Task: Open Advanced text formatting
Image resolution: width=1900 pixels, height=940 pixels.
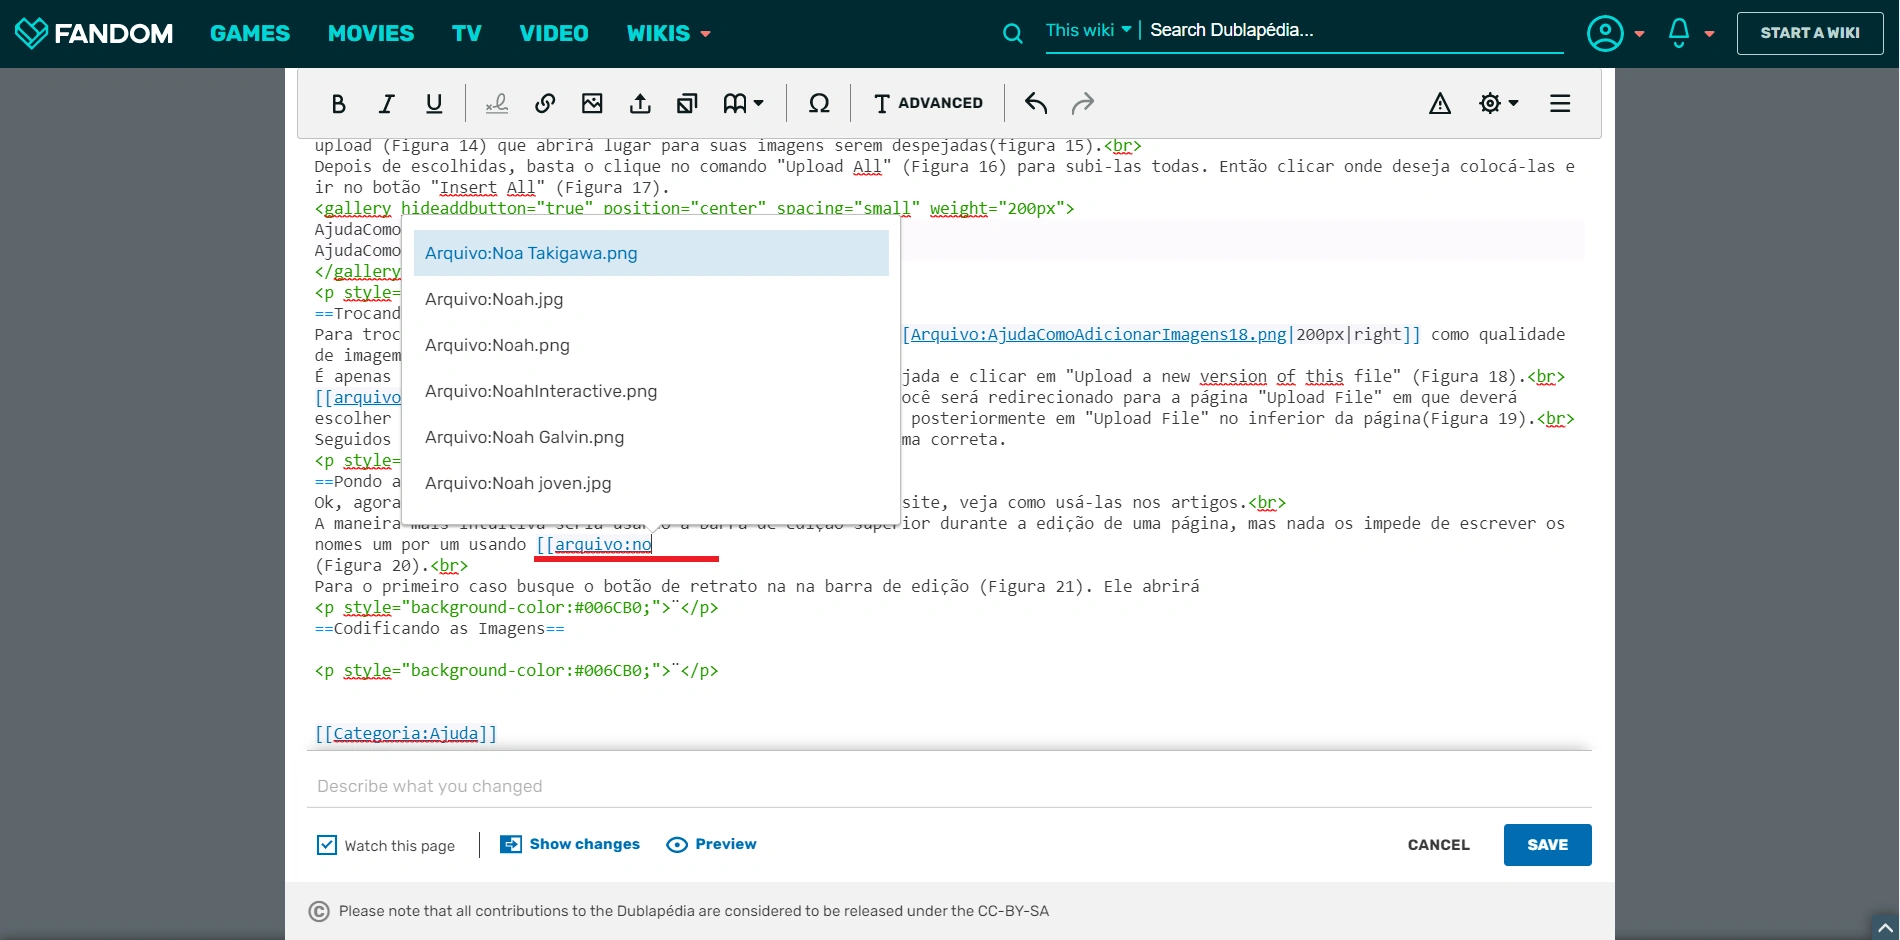Action: click(928, 103)
